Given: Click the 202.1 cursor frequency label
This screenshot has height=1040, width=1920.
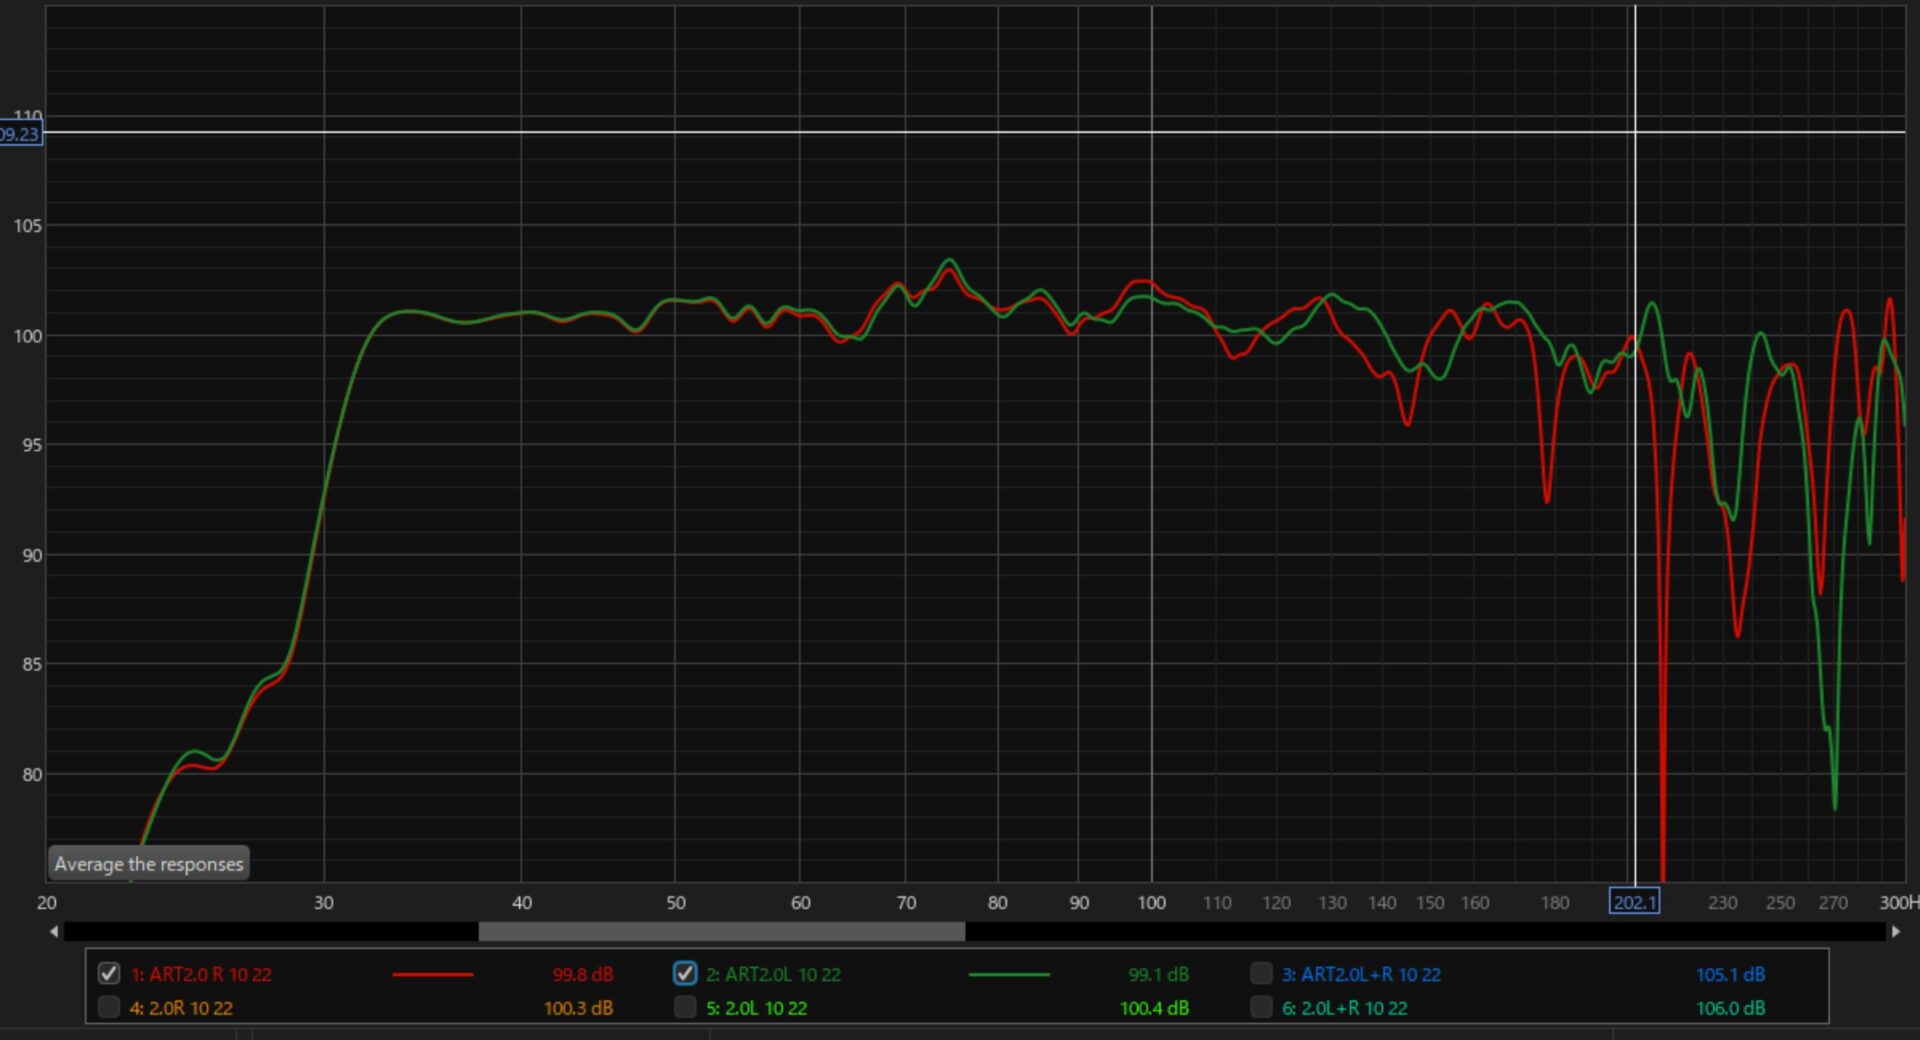Looking at the screenshot, I should (1634, 902).
